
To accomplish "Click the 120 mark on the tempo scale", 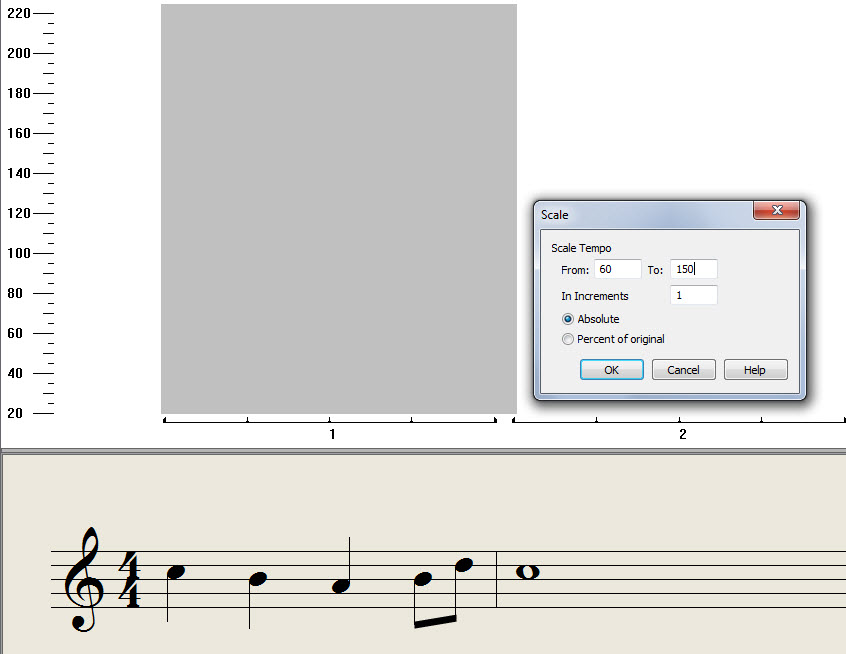I will coord(19,213).
